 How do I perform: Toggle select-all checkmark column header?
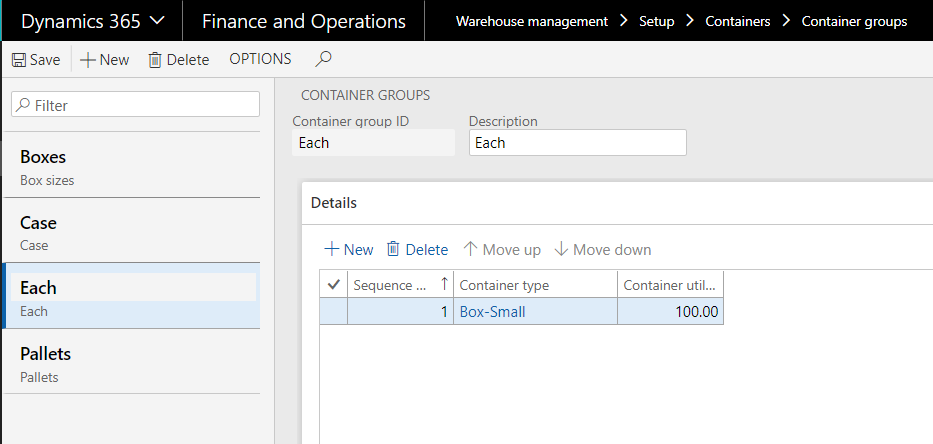coord(334,285)
